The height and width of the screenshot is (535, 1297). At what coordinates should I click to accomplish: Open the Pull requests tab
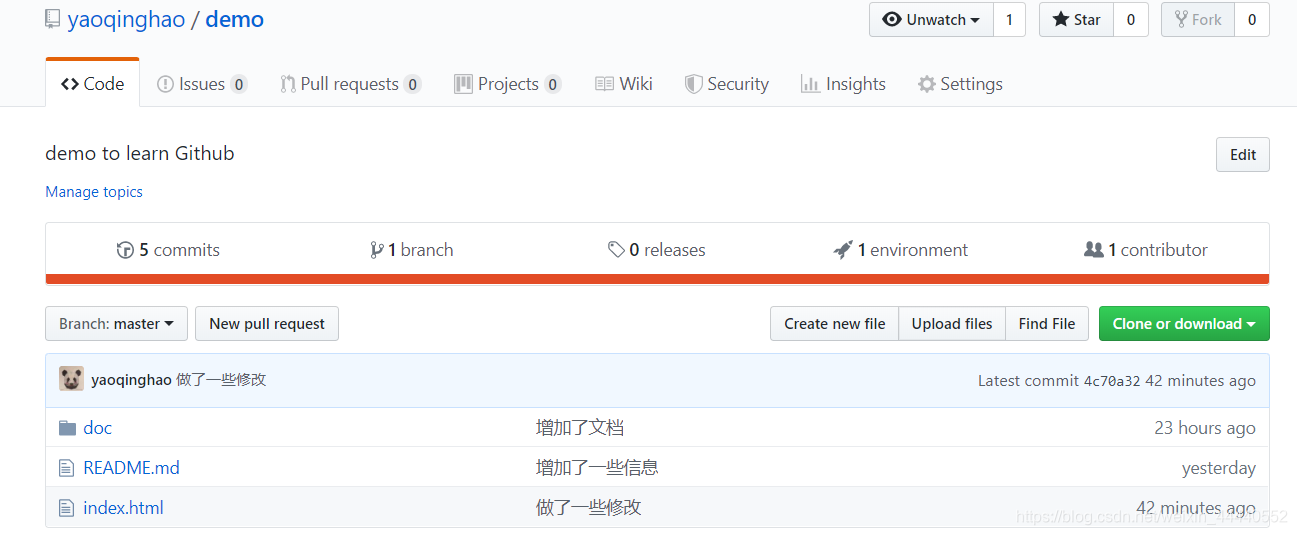(x=350, y=84)
